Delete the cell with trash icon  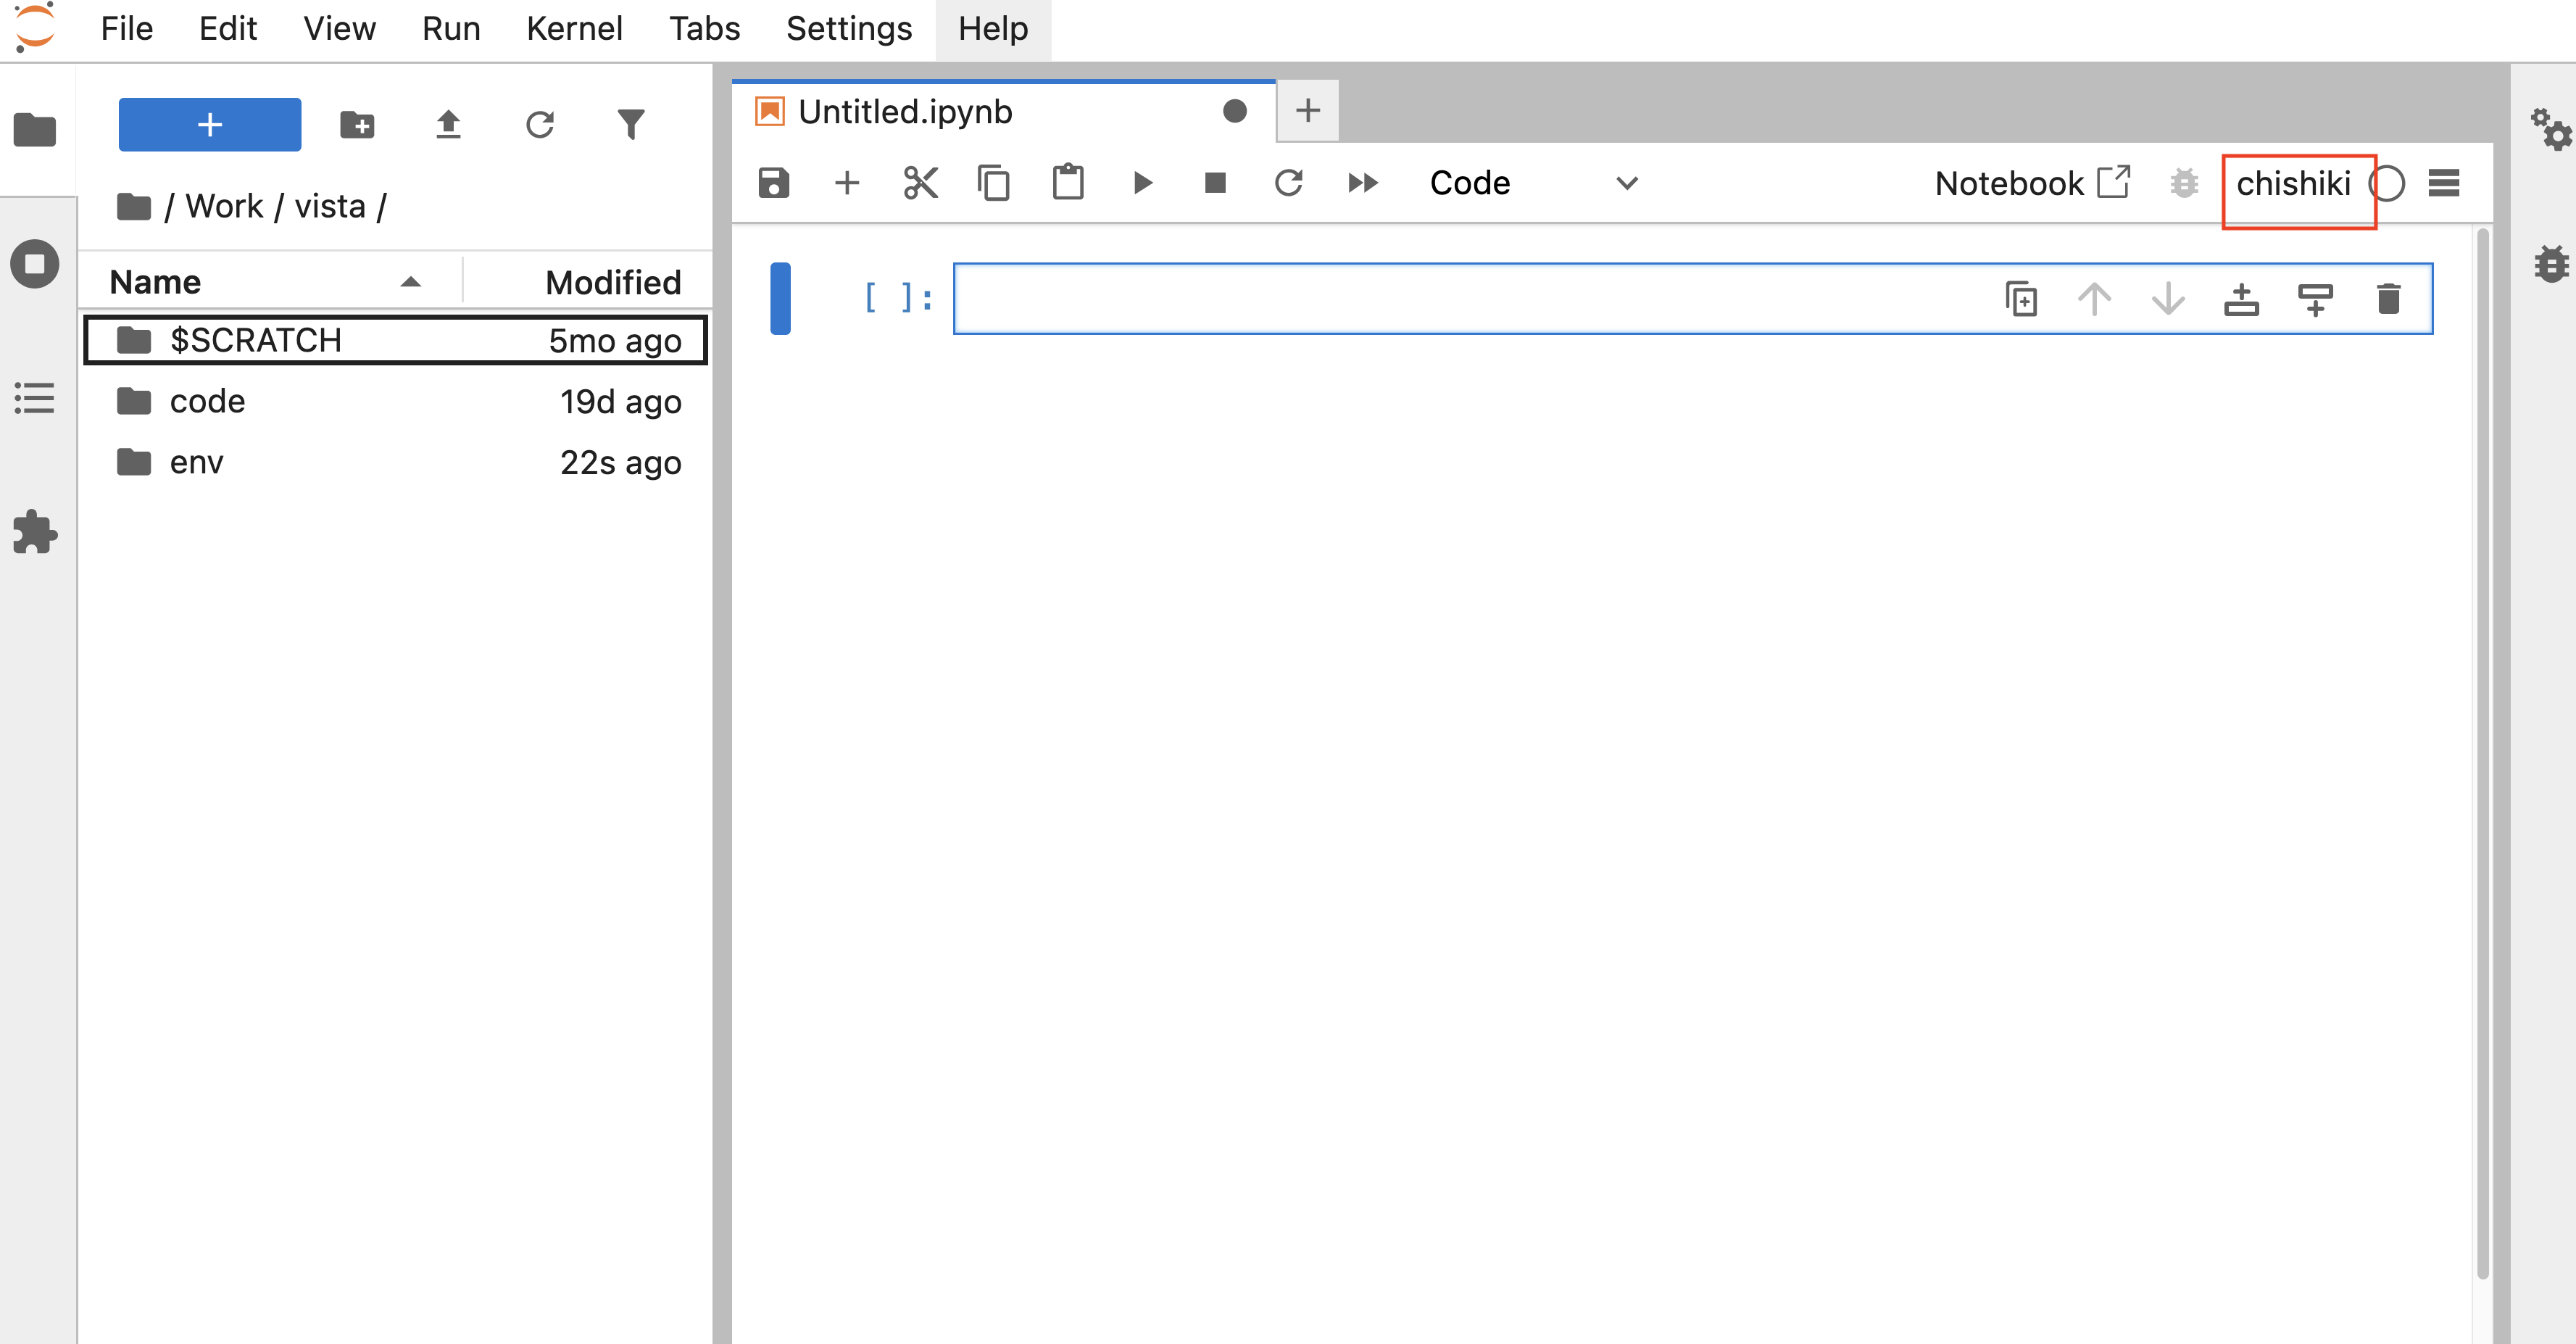[2388, 299]
